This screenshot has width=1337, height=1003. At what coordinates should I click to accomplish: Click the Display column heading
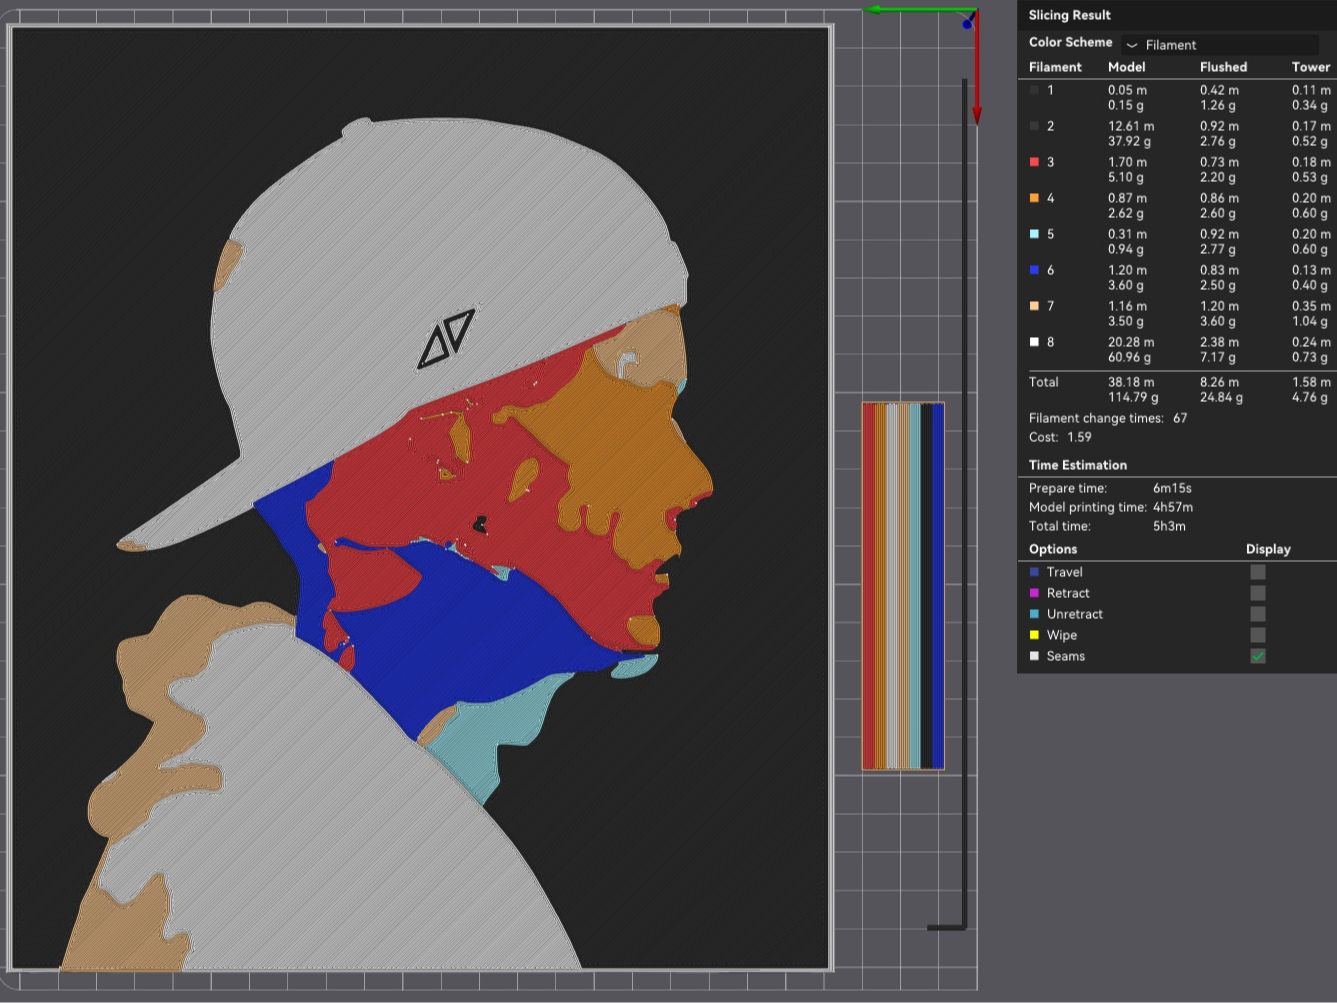point(1268,549)
